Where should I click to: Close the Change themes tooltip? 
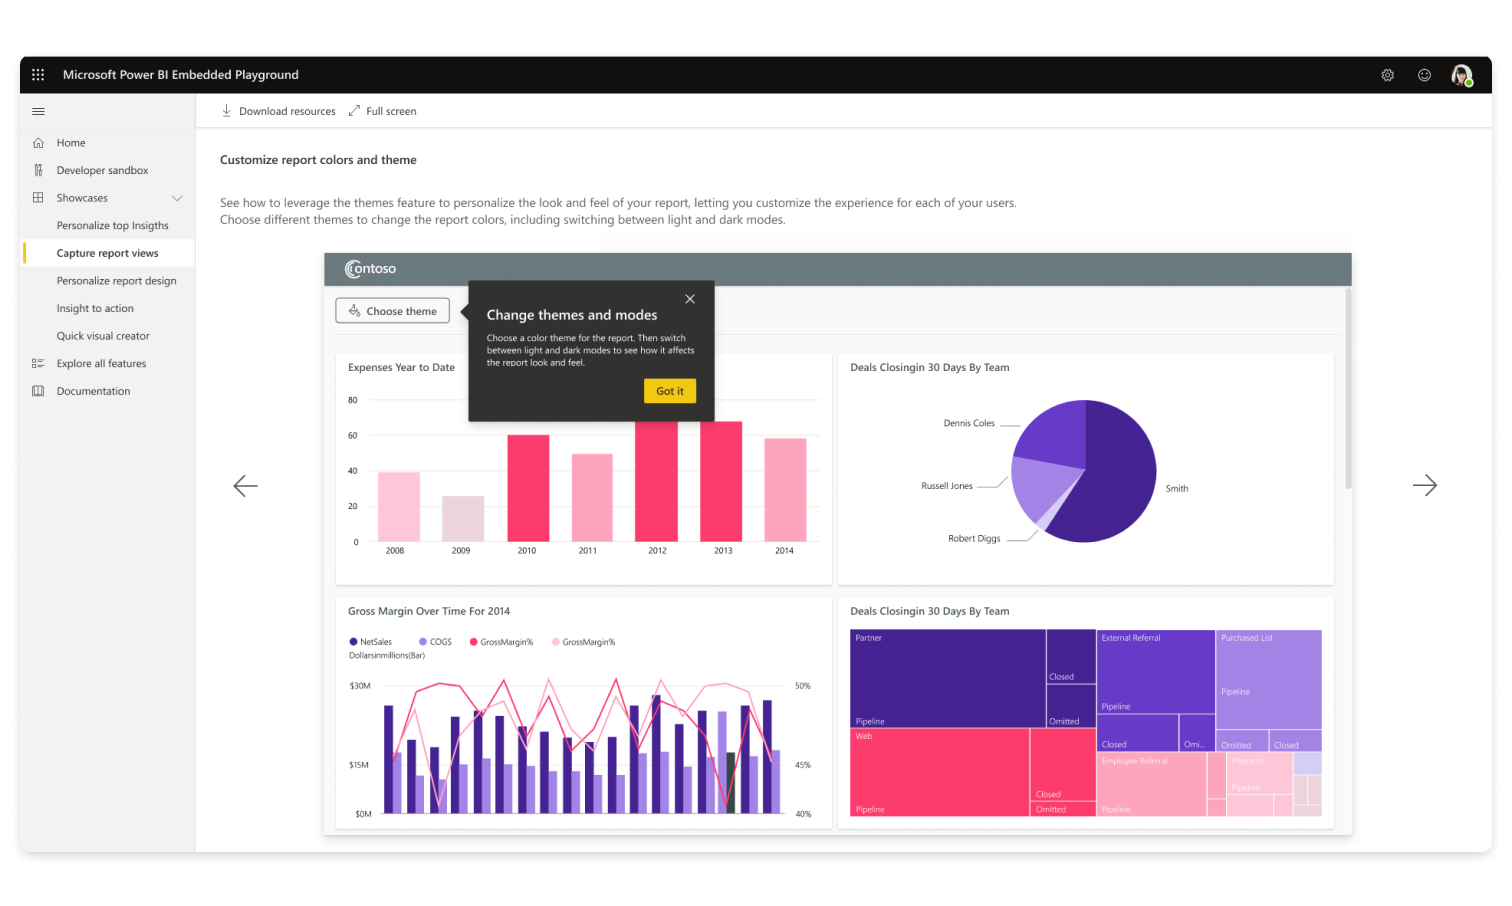[690, 299]
